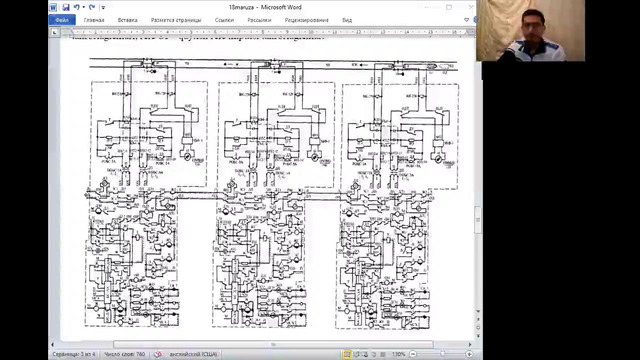The height and width of the screenshot is (360, 640).
Task: Open the Вид ribbon tab
Action: 347,20
